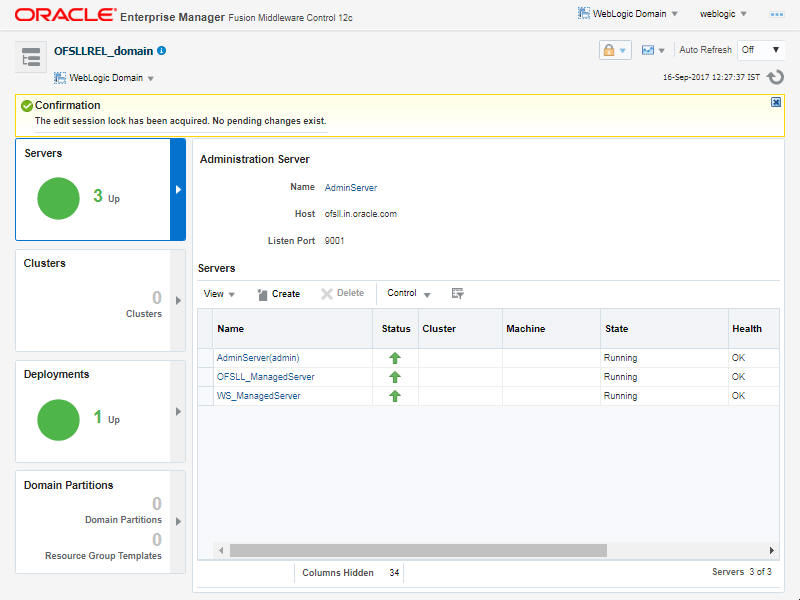Expand the Servers tile arrow
The height and width of the screenshot is (600, 800).
point(178,189)
